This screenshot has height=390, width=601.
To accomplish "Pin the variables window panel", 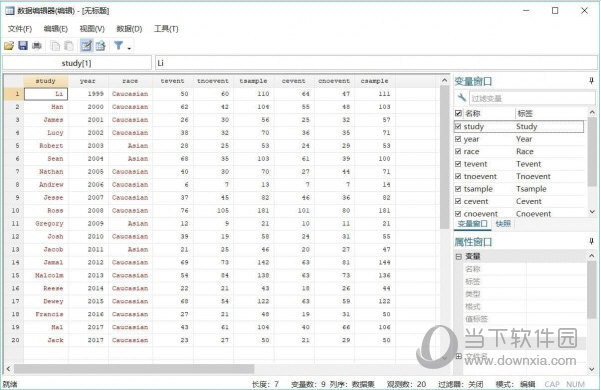I will (591, 81).
